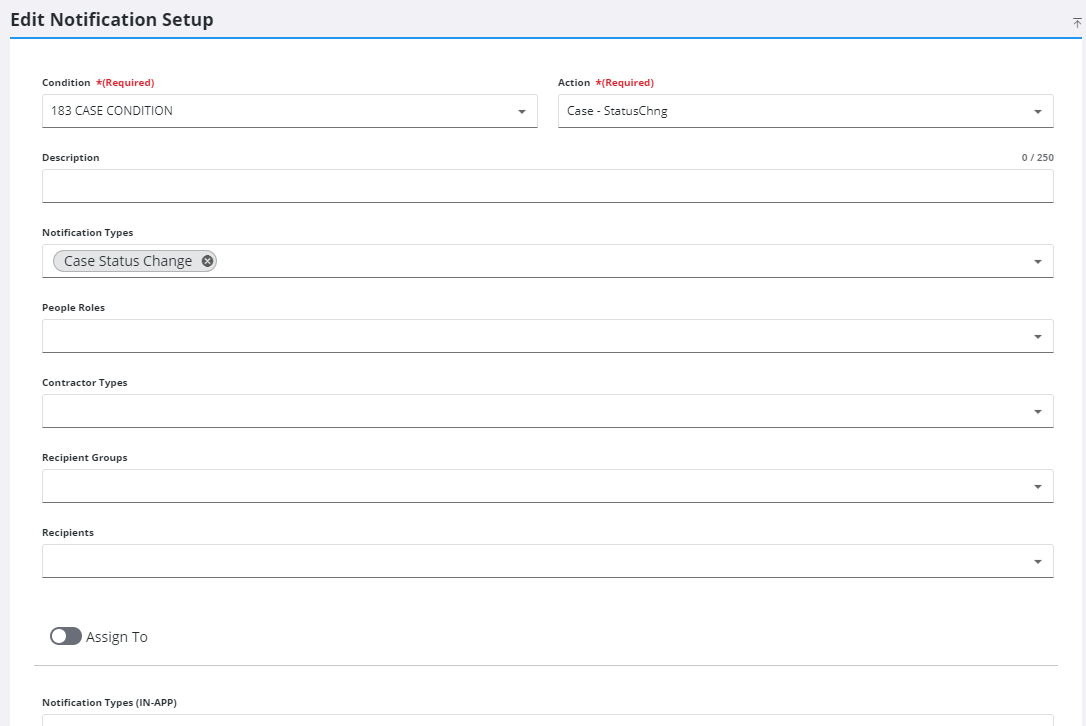Click inside the Contractor Types field
The height and width of the screenshot is (726, 1086).
pyautogui.click(x=500, y=410)
